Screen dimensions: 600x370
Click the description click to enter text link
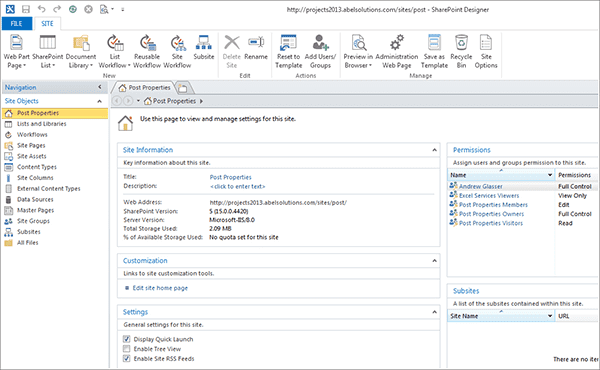(237, 186)
